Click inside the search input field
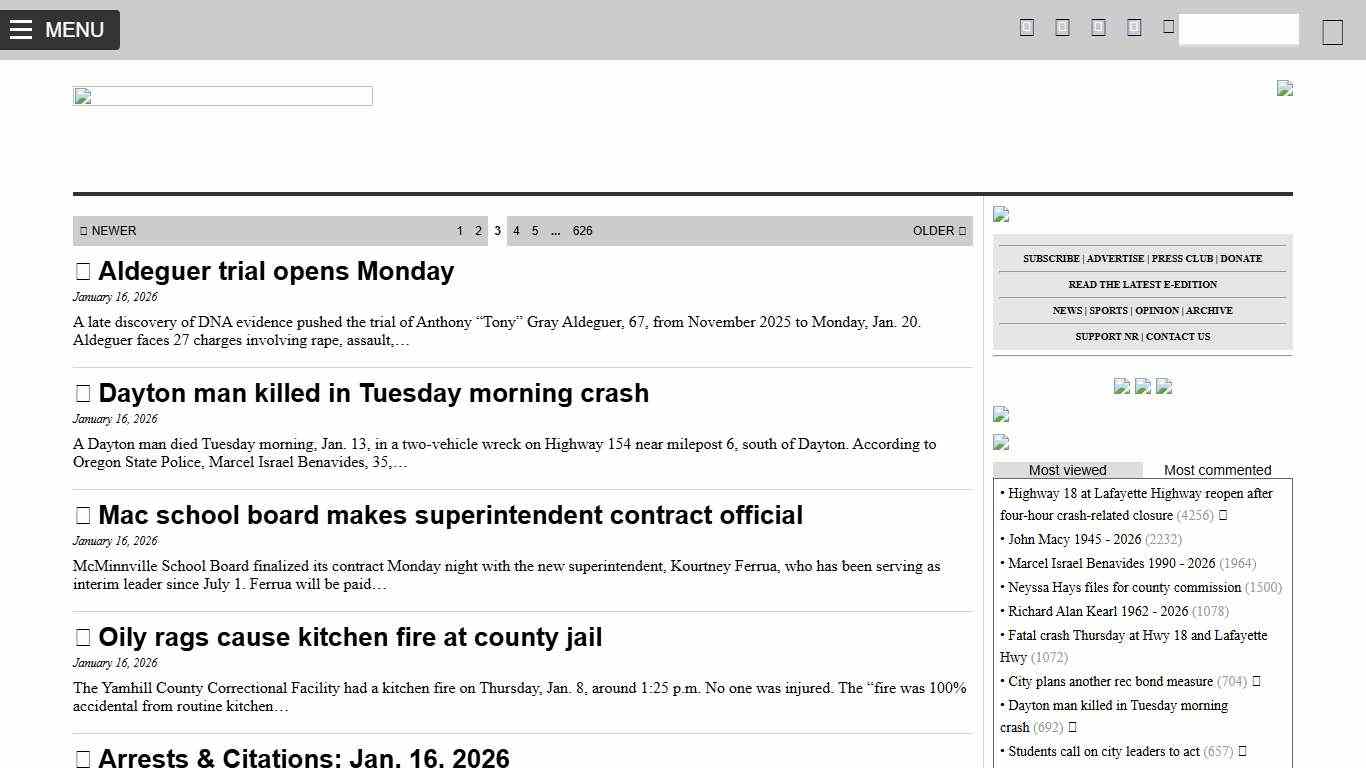Viewport: 1366px width, 768px height. click(x=1238, y=30)
